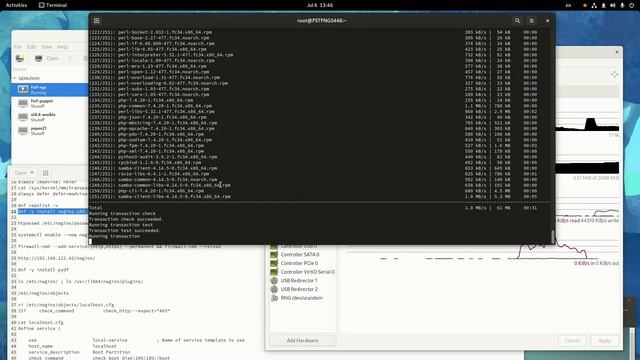Open search in the terminal window
This screenshot has width=640, height=360.
(x=517, y=21)
